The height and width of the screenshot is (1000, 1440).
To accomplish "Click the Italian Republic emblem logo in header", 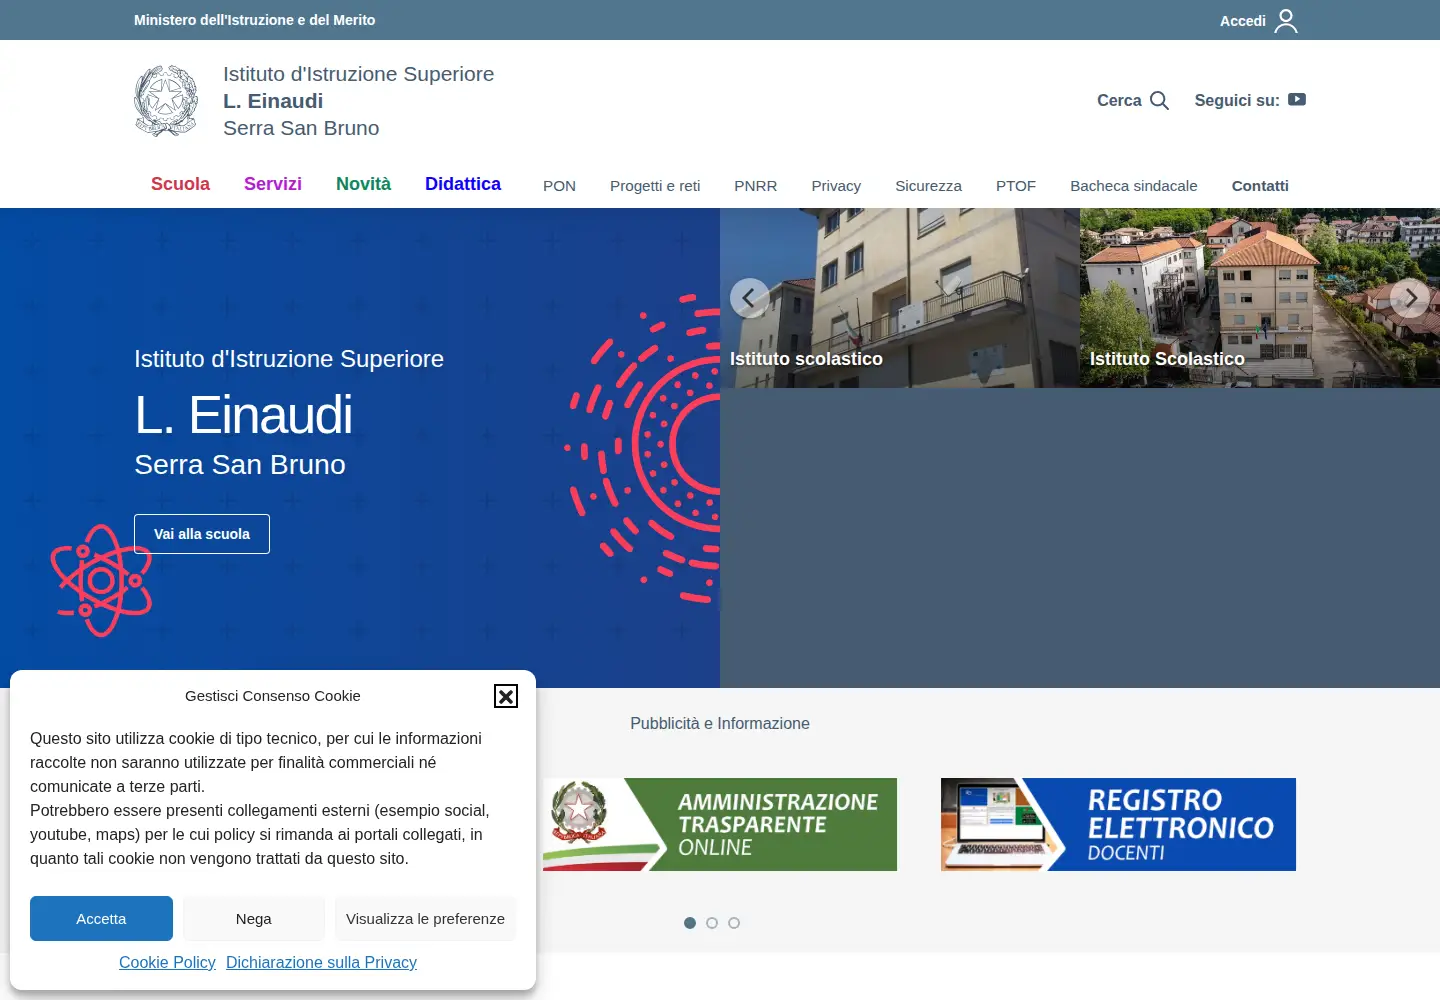I will tap(166, 101).
